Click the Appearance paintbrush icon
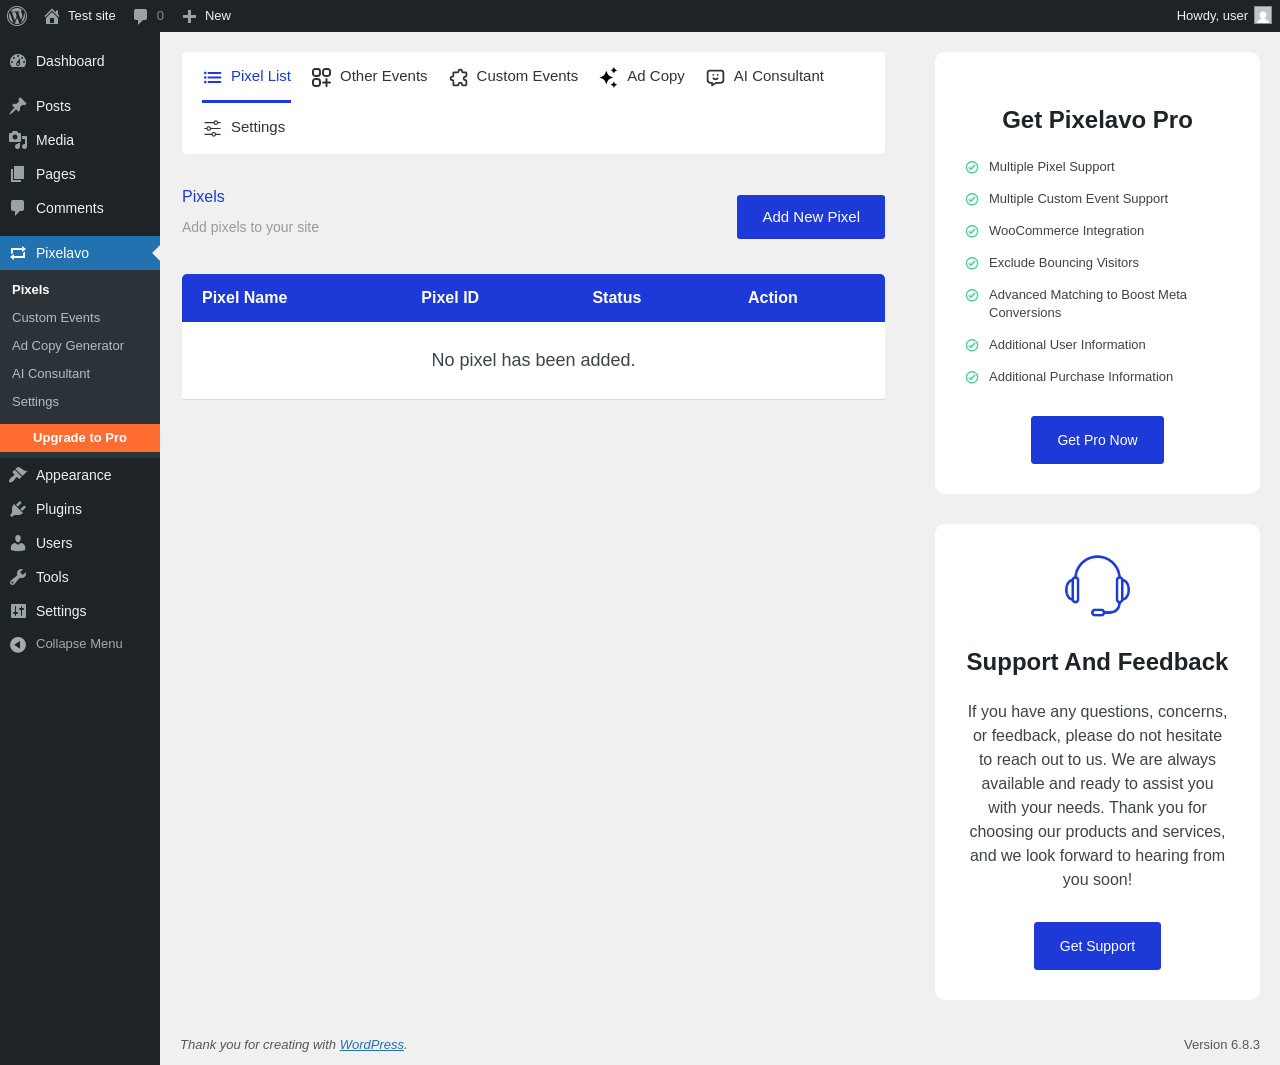Viewport: 1280px width, 1065px height. coord(18,475)
